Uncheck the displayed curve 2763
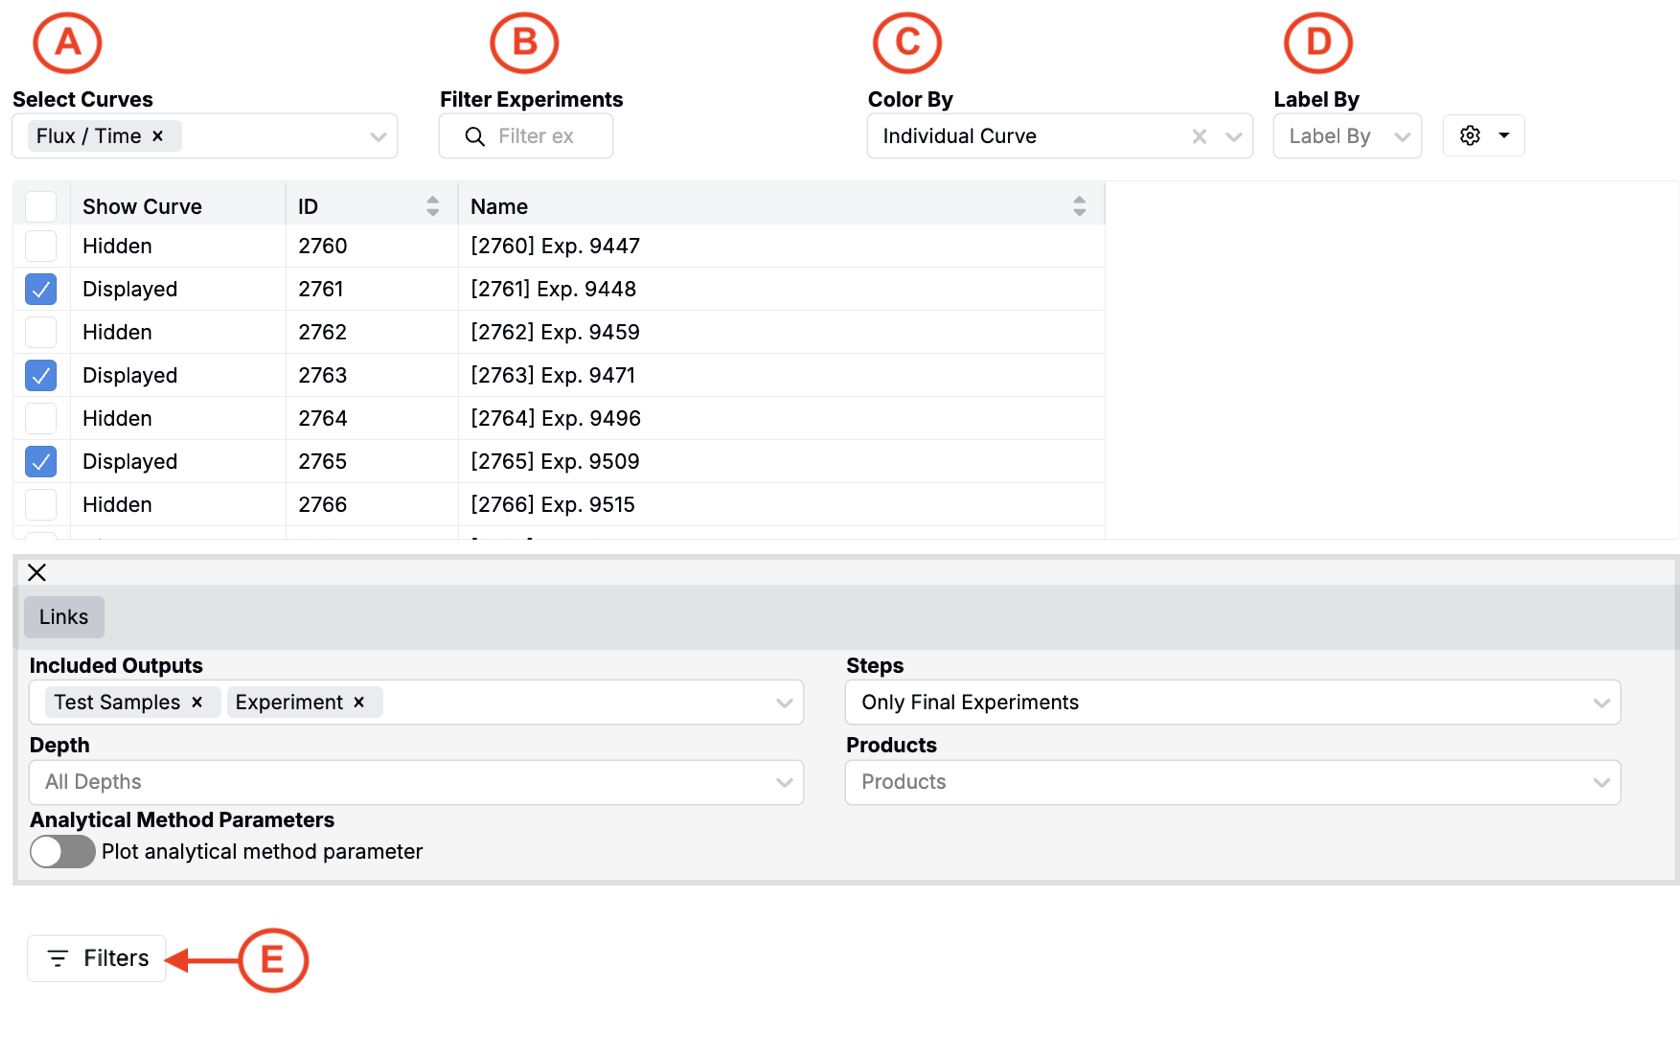The height and width of the screenshot is (1040, 1680). click(41, 375)
